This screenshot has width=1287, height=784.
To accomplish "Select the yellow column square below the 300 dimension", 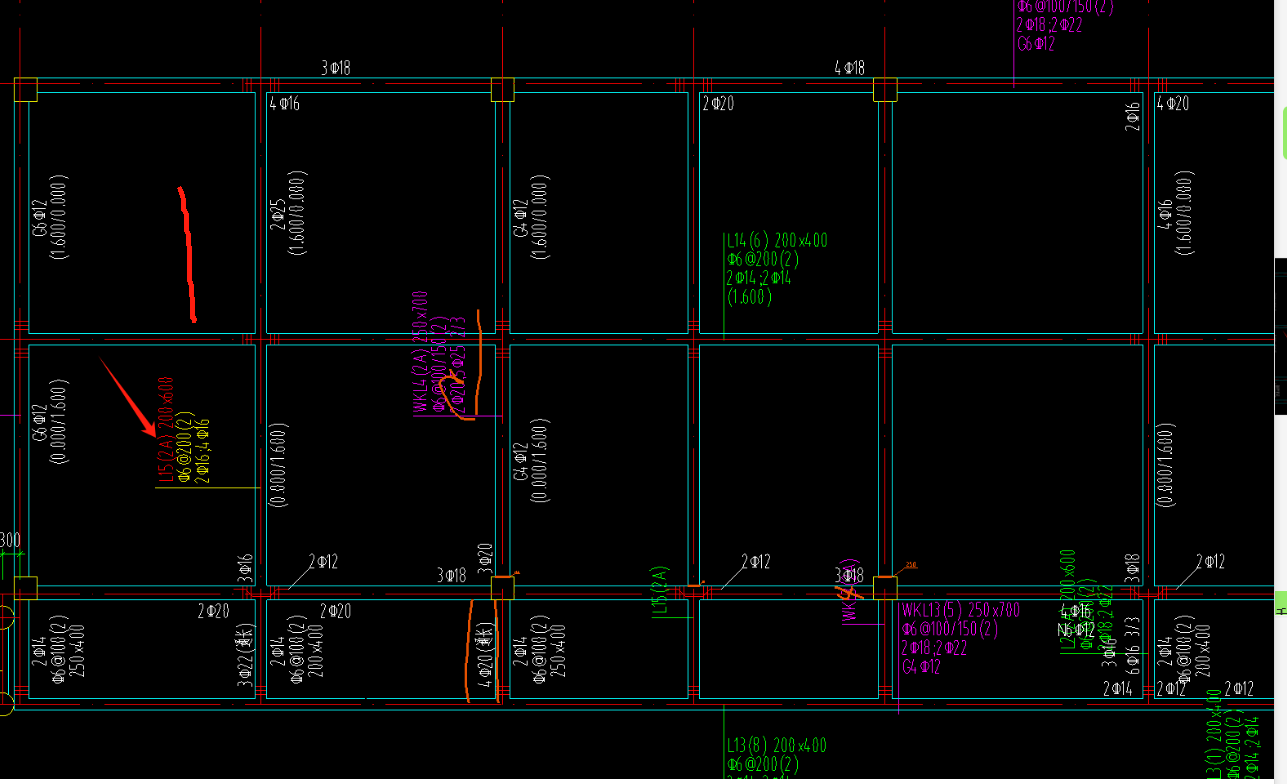I will (x=25, y=587).
